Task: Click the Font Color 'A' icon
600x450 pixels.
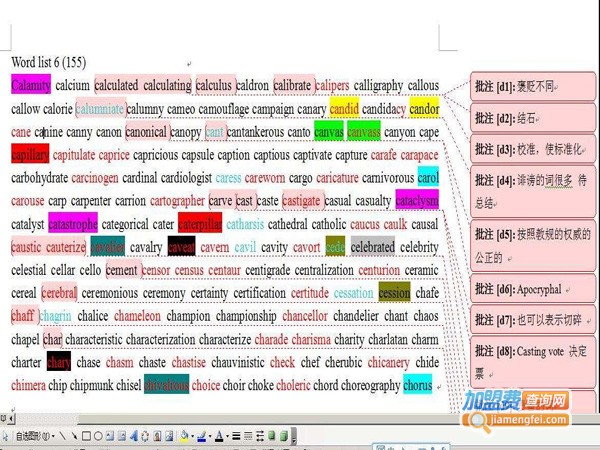Action: point(218,436)
